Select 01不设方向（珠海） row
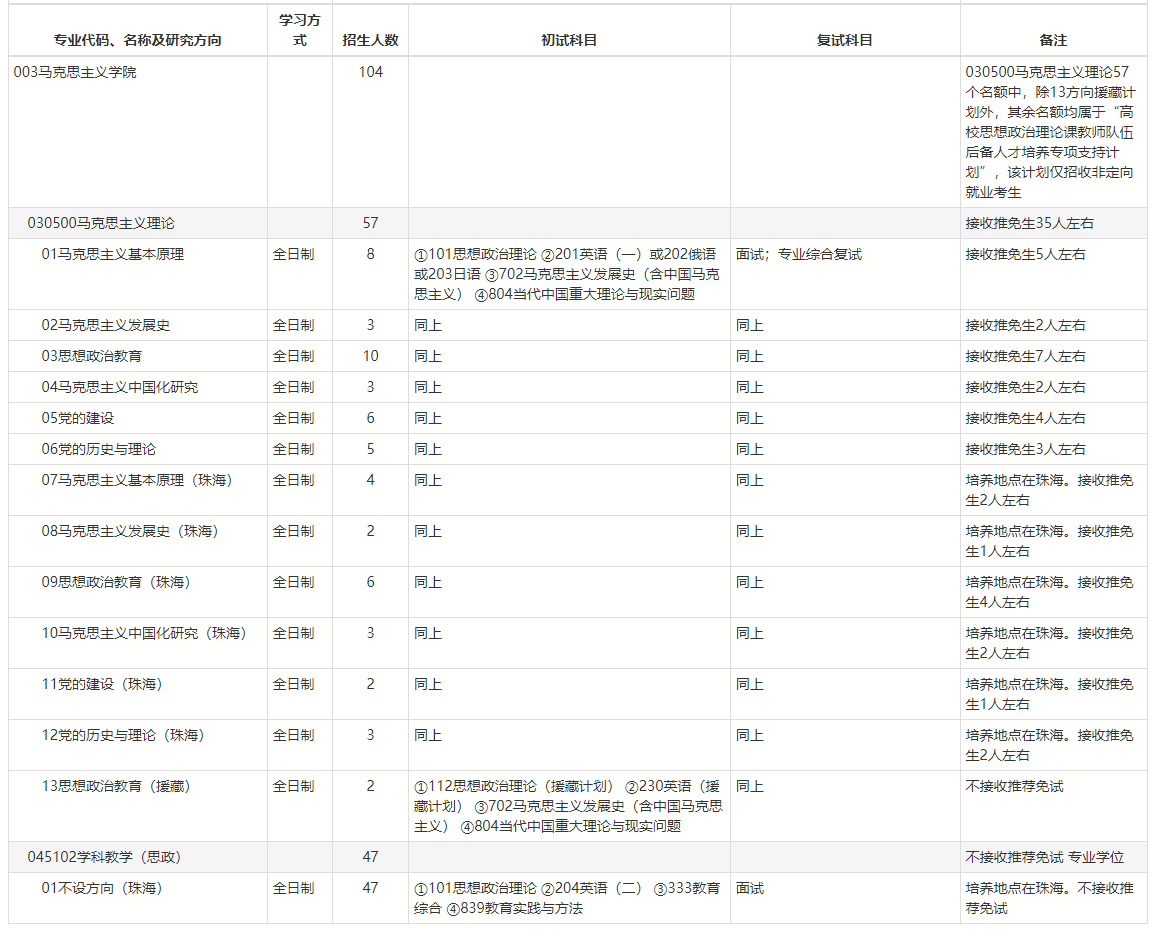Screen dimensions: 1151x934 tap(577, 898)
